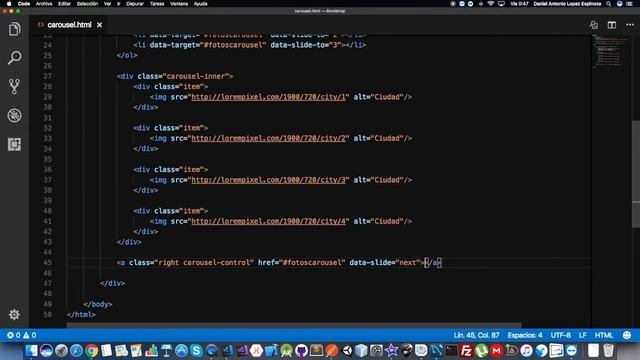The width and height of the screenshot is (640, 360).
Task: Open Finder from the dock
Action: 31,351
